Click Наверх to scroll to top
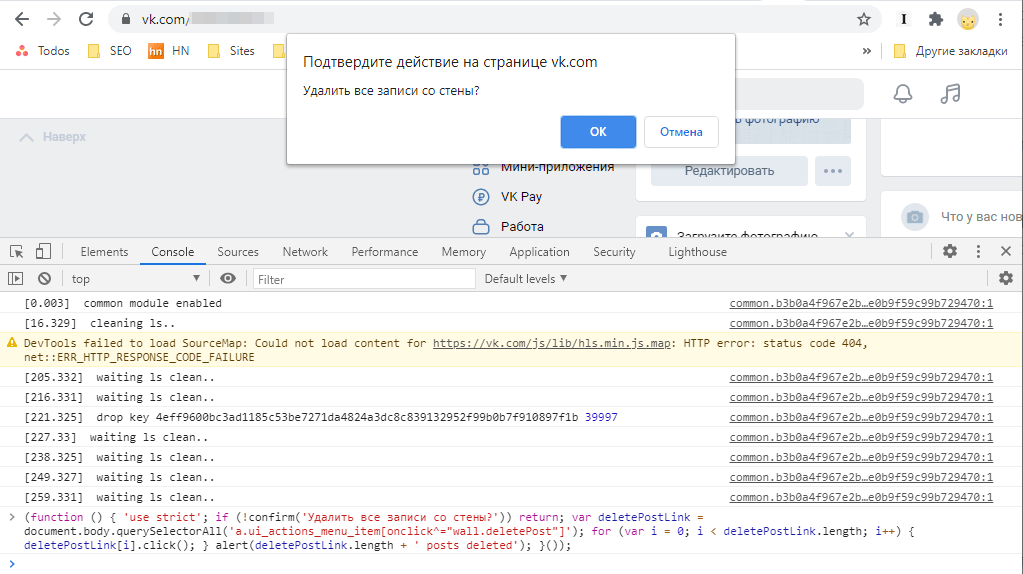 click(x=53, y=137)
